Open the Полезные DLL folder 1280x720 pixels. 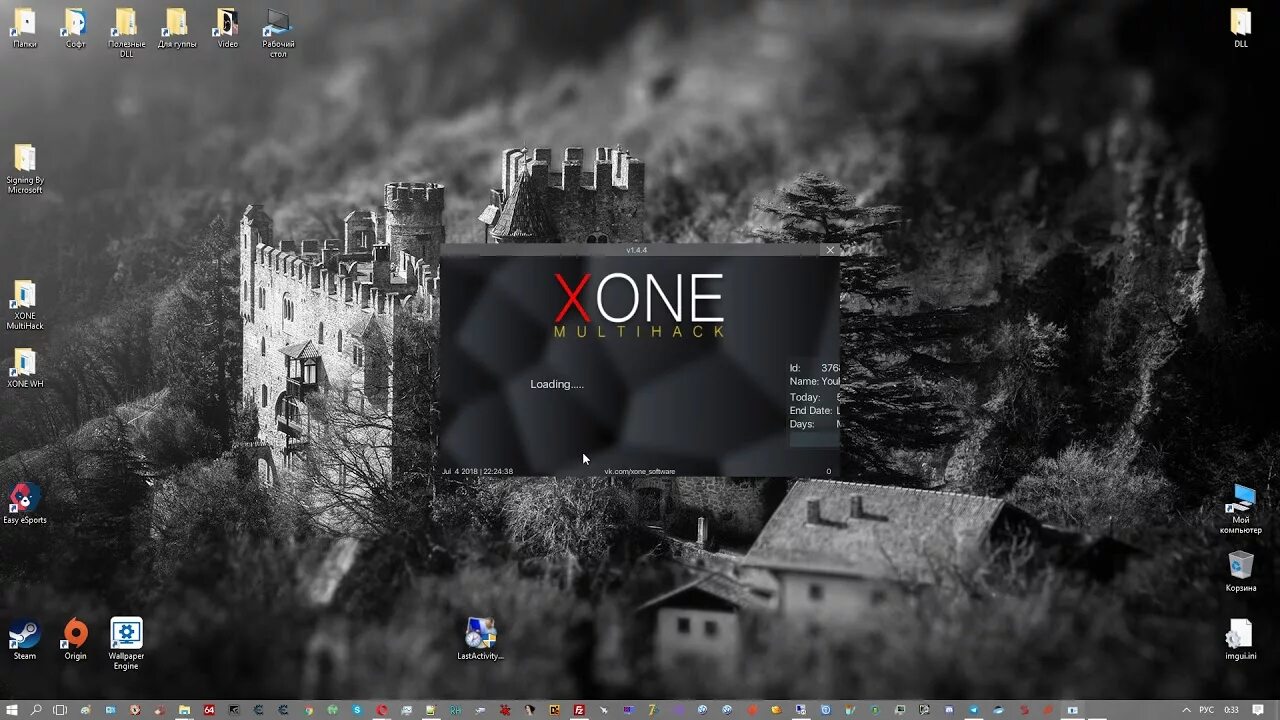pos(126,33)
